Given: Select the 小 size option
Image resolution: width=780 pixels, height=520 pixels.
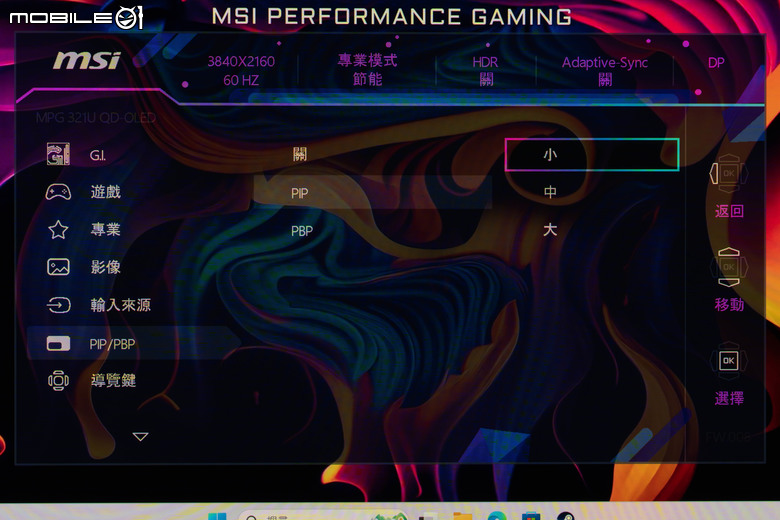Looking at the screenshot, I should click(592, 155).
